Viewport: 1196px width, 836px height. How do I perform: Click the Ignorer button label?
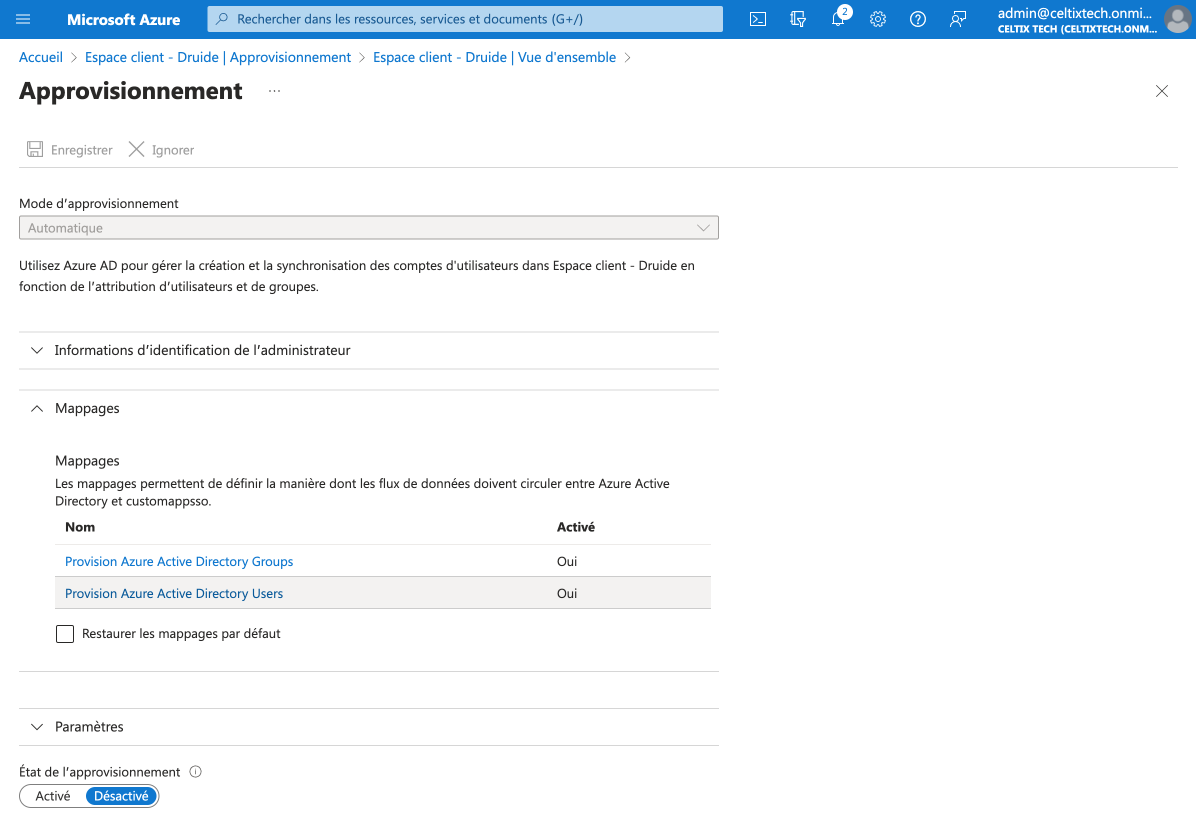(173, 150)
